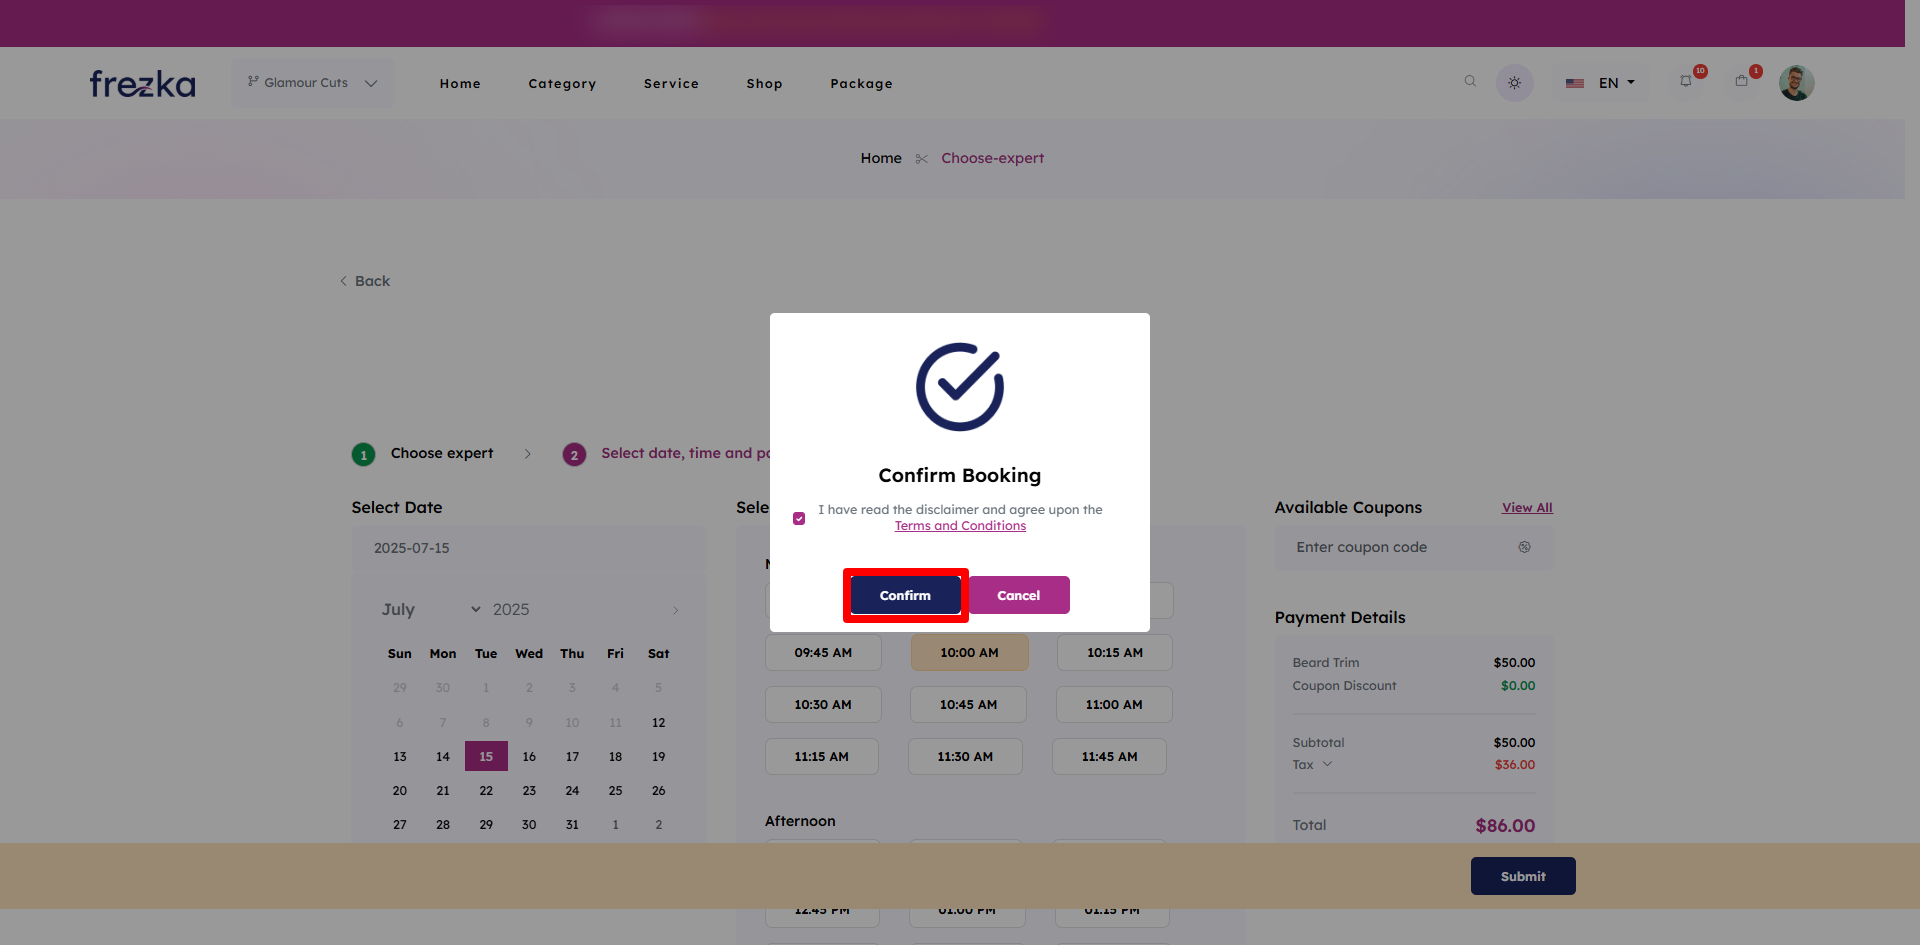Click the Back arrow link
The width and height of the screenshot is (1920, 945).
pyautogui.click(x=365, y=281)
